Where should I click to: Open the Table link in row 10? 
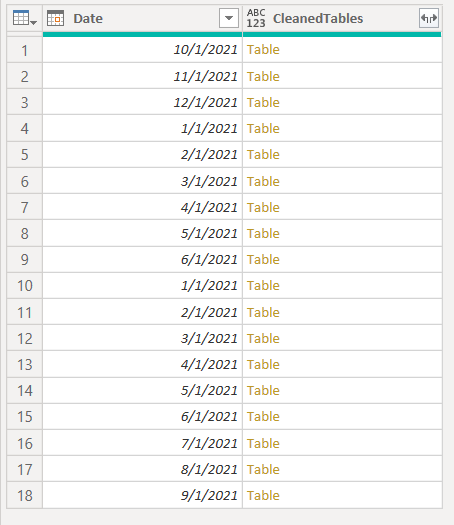(263, 286)
